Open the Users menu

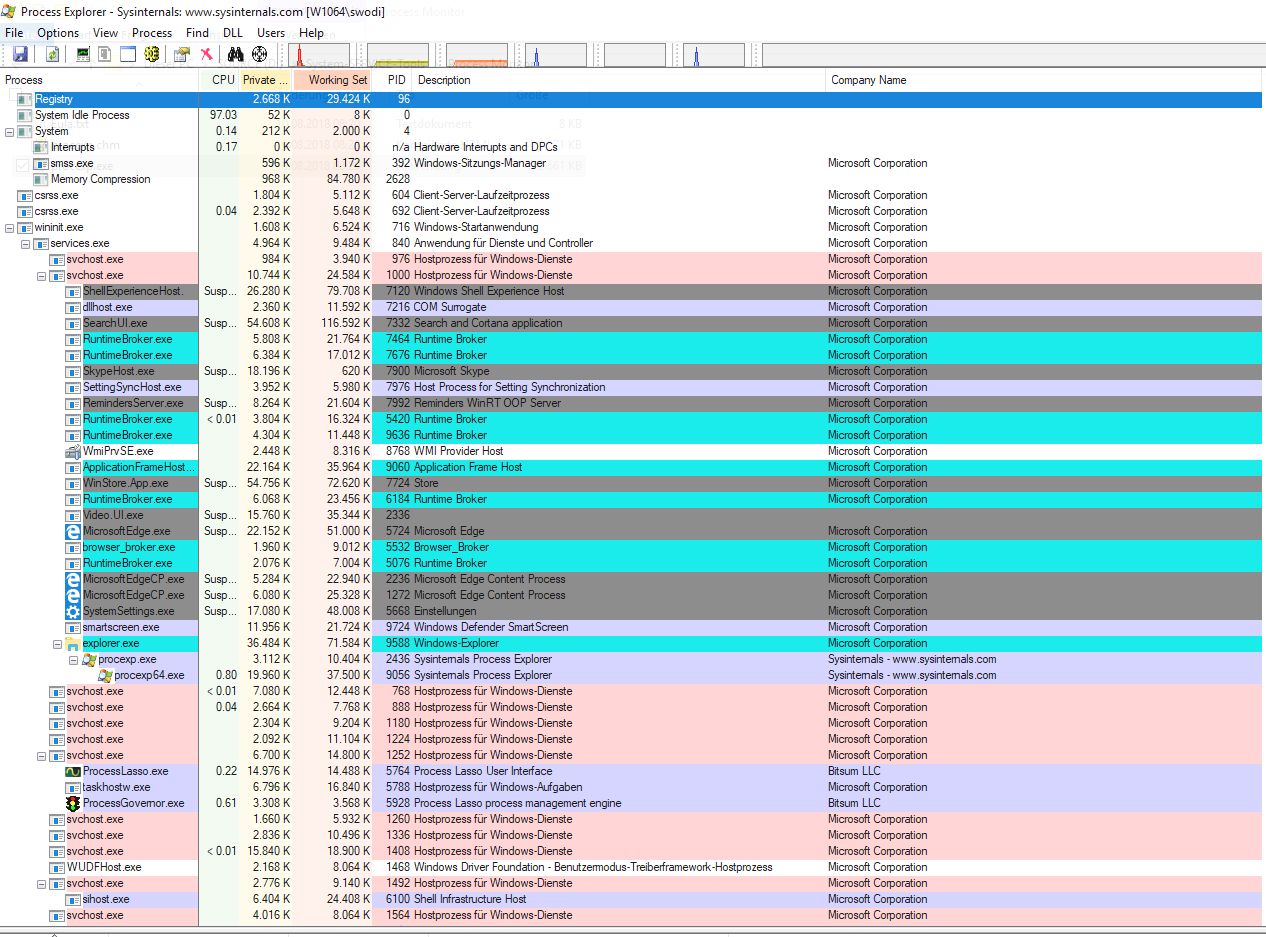pos(271,33)
